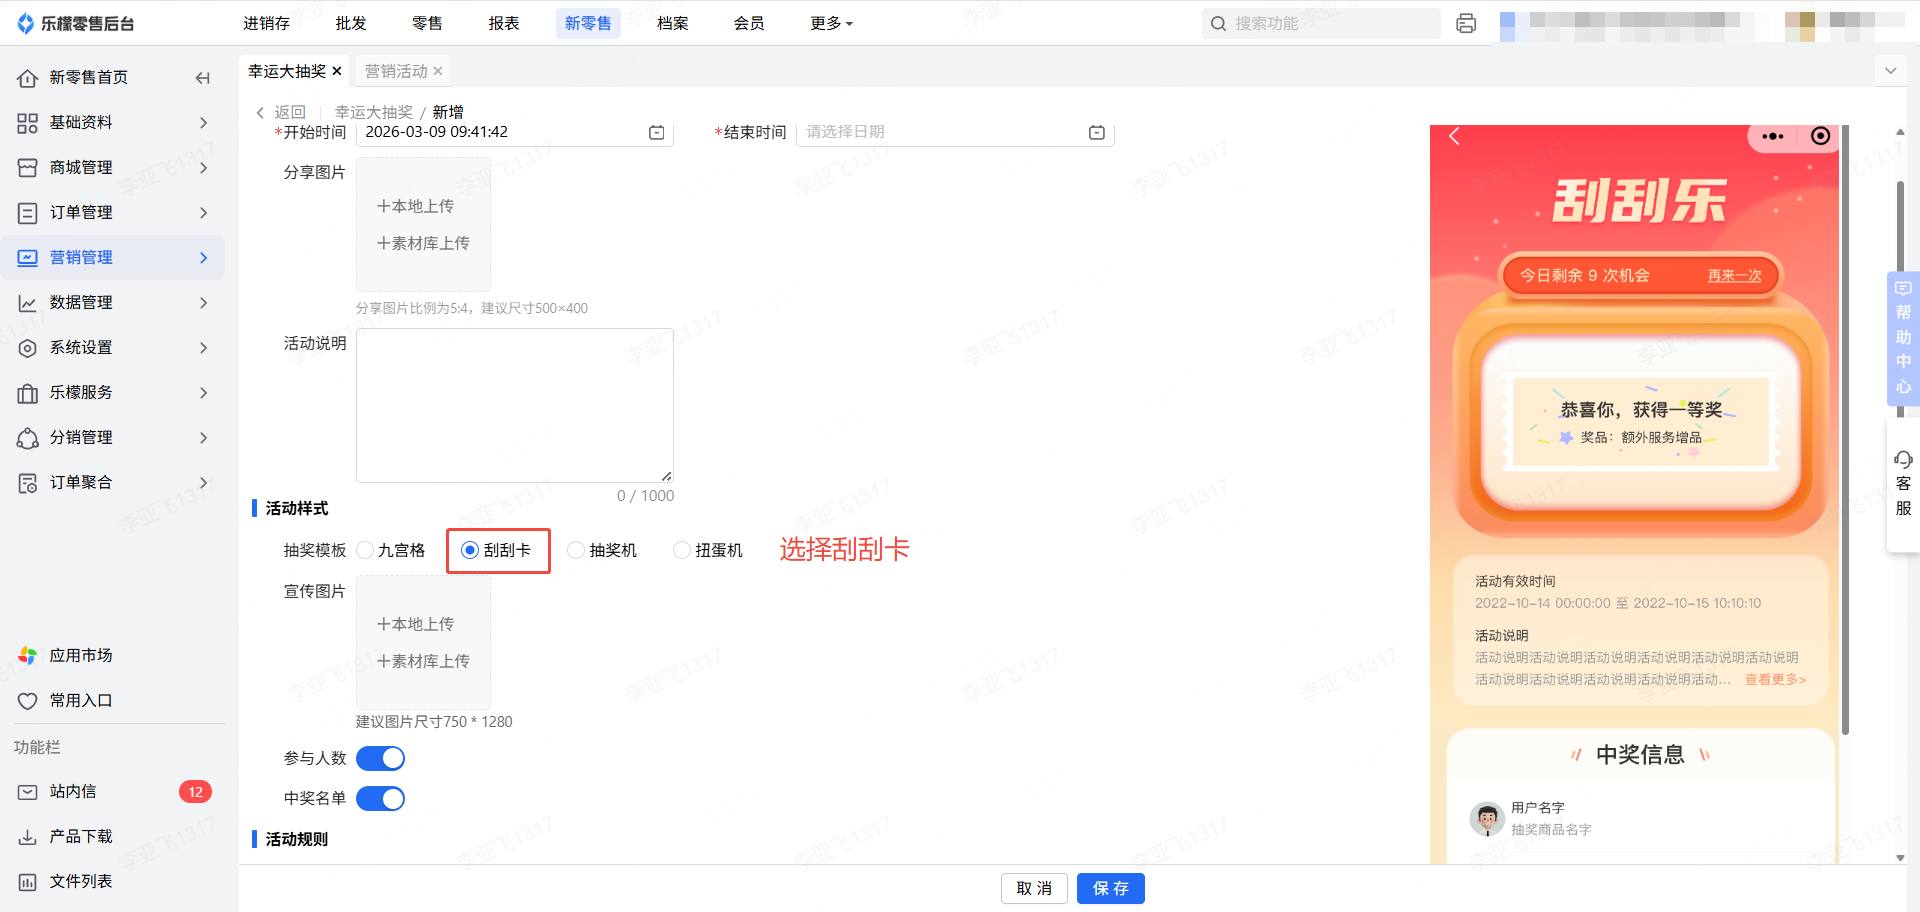Expand 乐檬服务 chevron
This screenshot has height=912, width=1920.
[x=204, y=393]
